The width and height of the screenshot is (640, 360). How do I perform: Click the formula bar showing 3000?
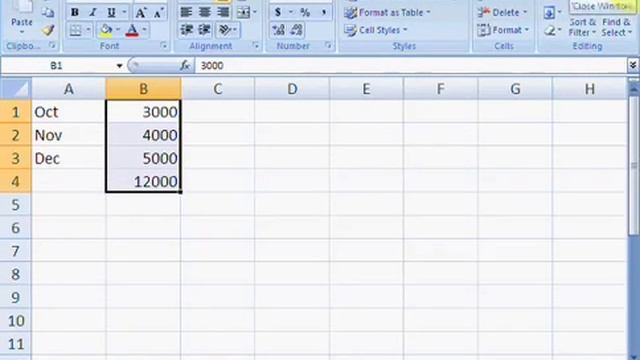coord(410,66)
